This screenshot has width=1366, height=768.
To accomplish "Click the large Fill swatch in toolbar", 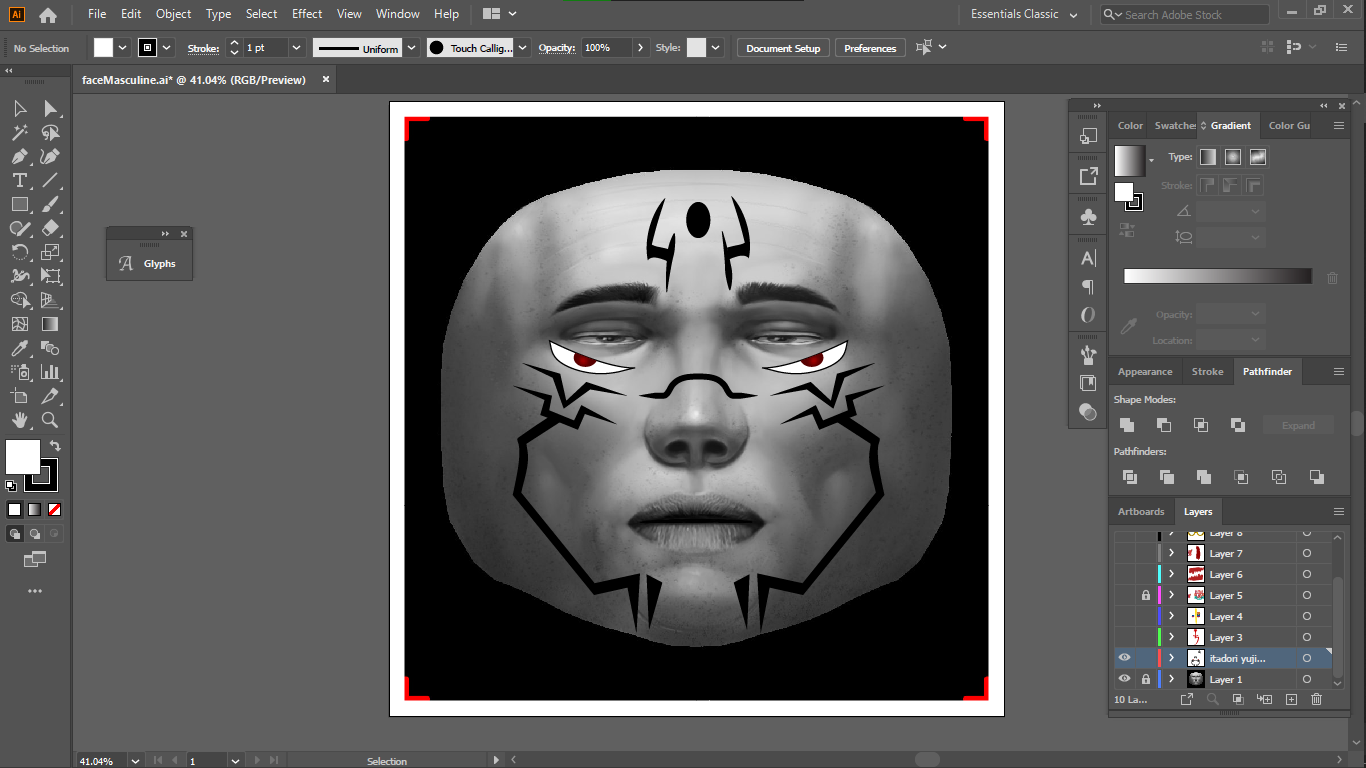I will click(x=23, y=457).
